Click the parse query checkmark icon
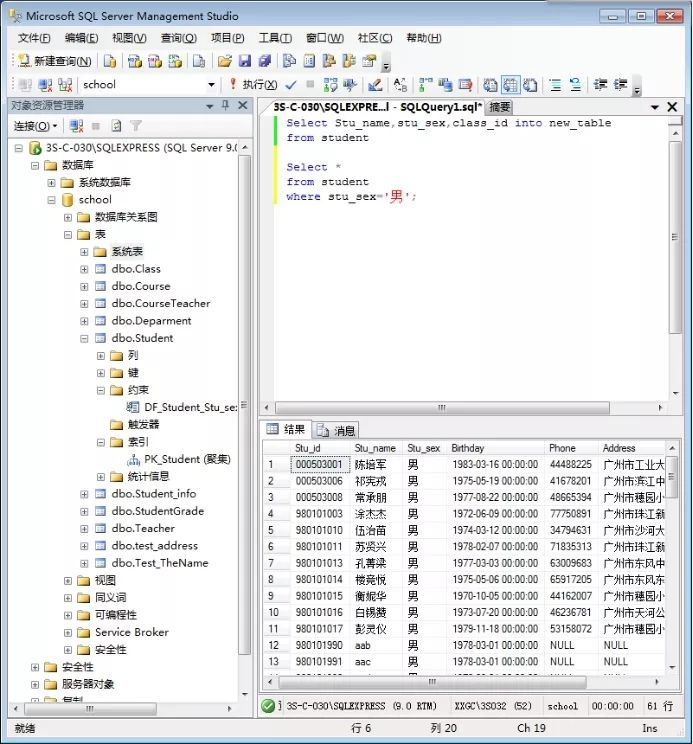The height and width of the screenshot is (744, 693). [x=291, y=85]
